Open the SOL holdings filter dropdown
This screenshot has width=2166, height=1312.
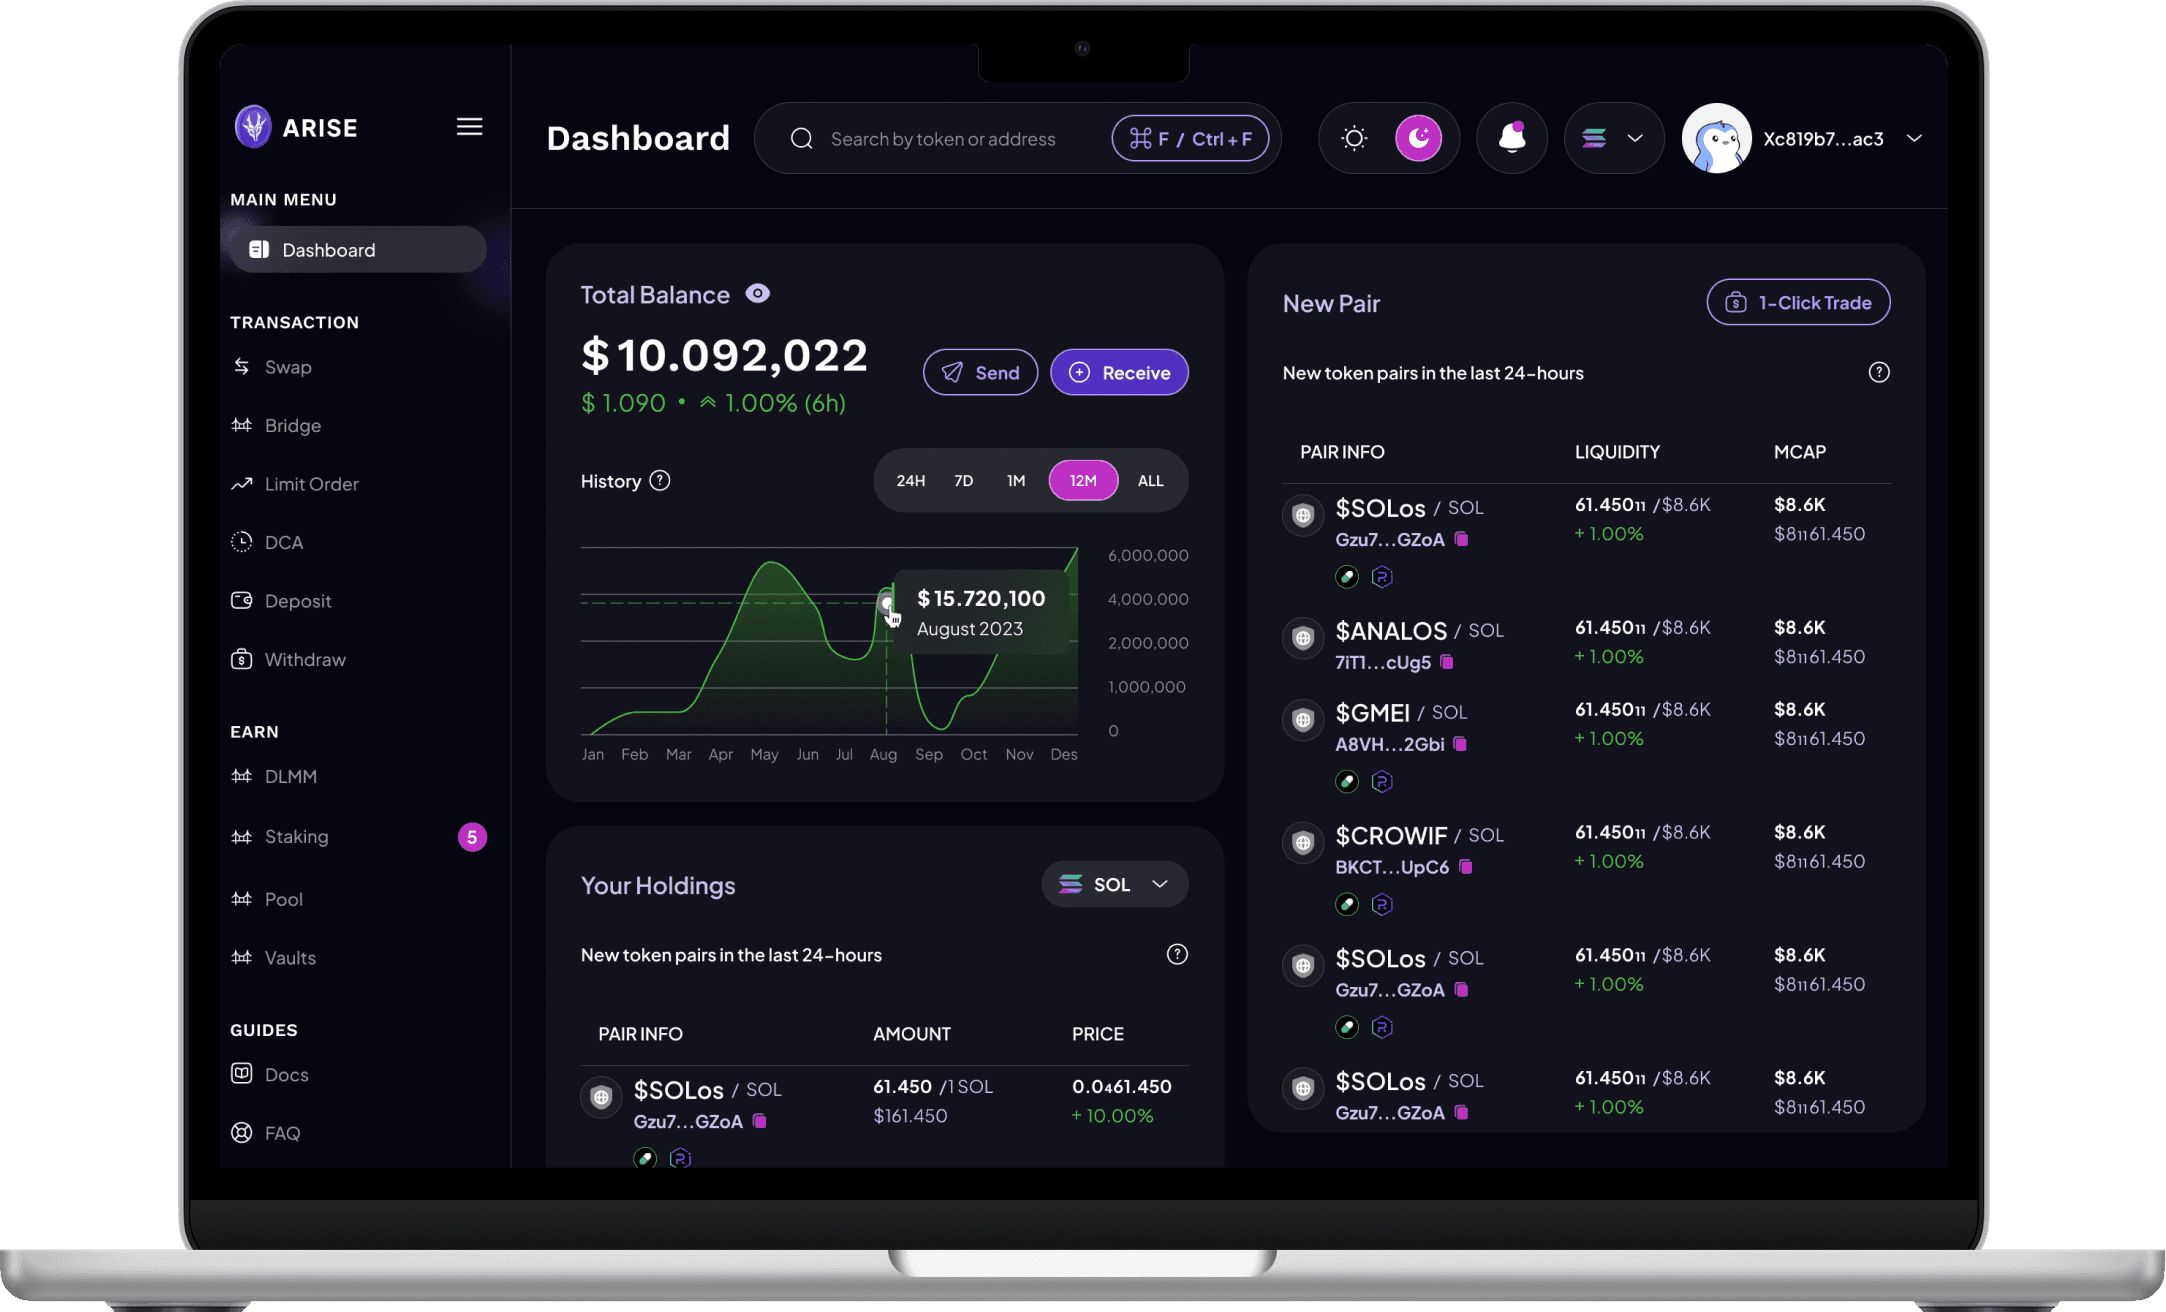pos(1114,885)
